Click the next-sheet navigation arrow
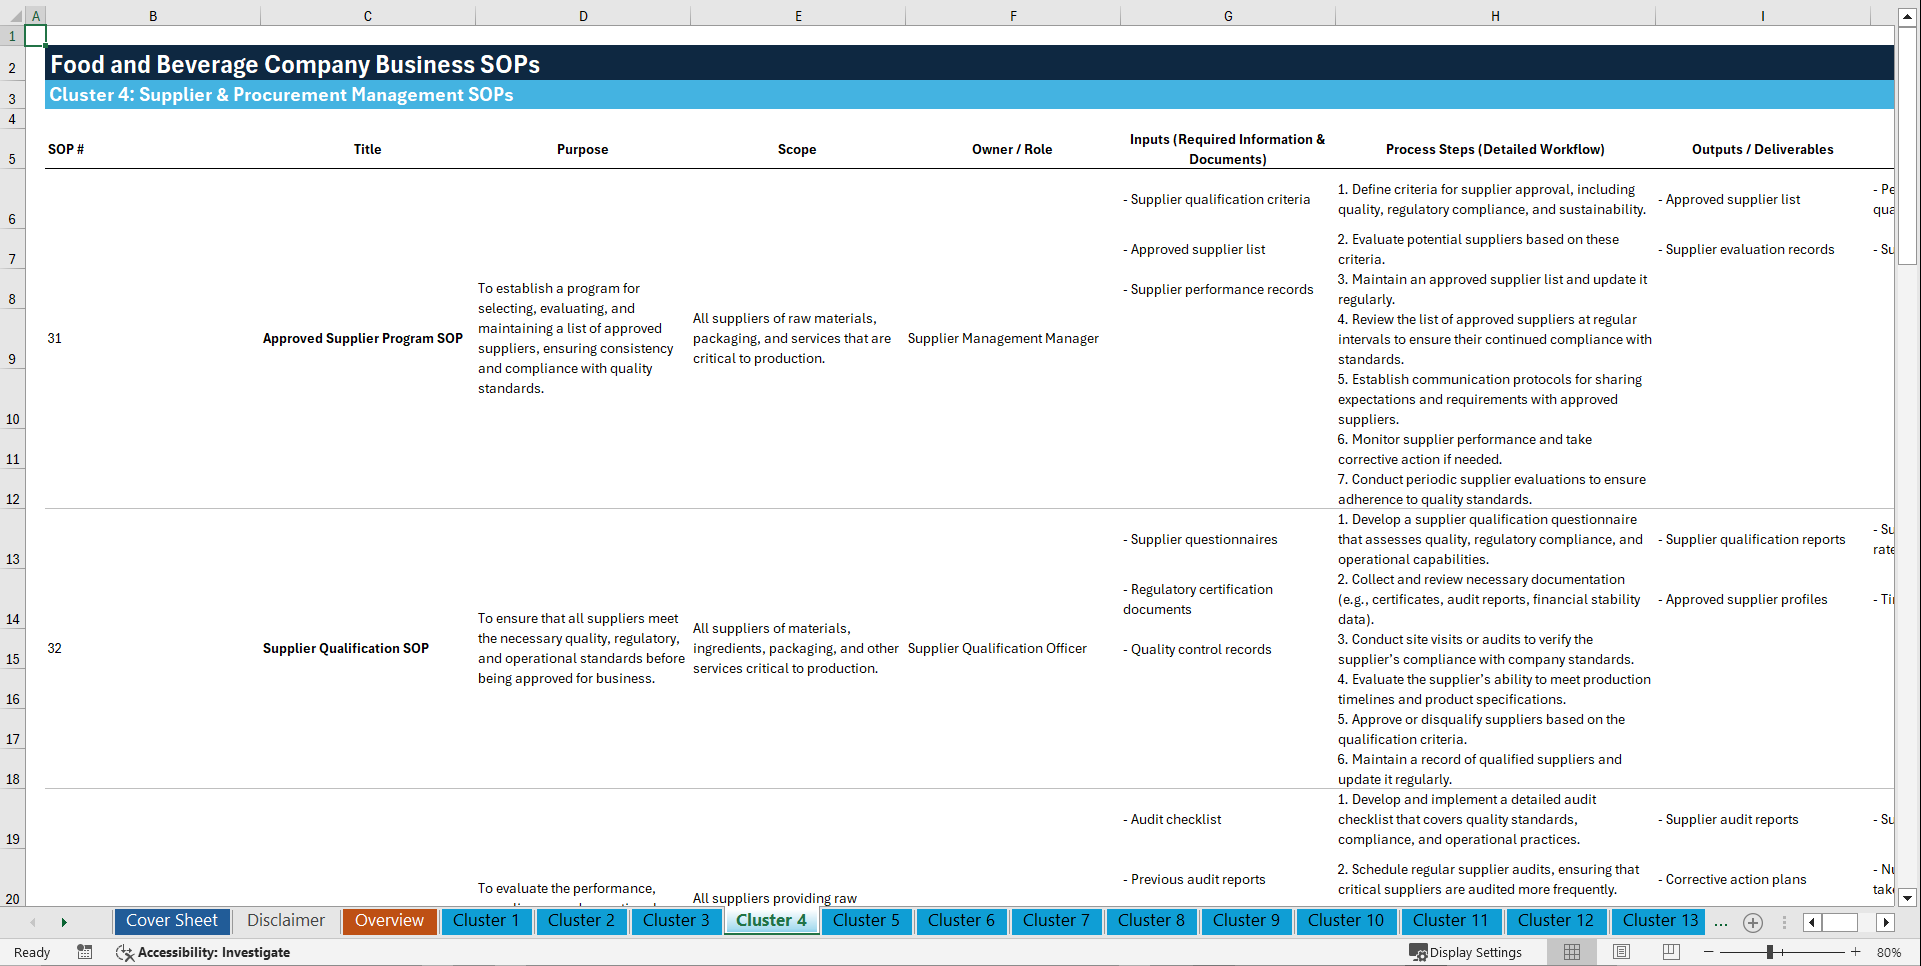Viewport: 1921px width, 966px height. click(x=64, y=922)
